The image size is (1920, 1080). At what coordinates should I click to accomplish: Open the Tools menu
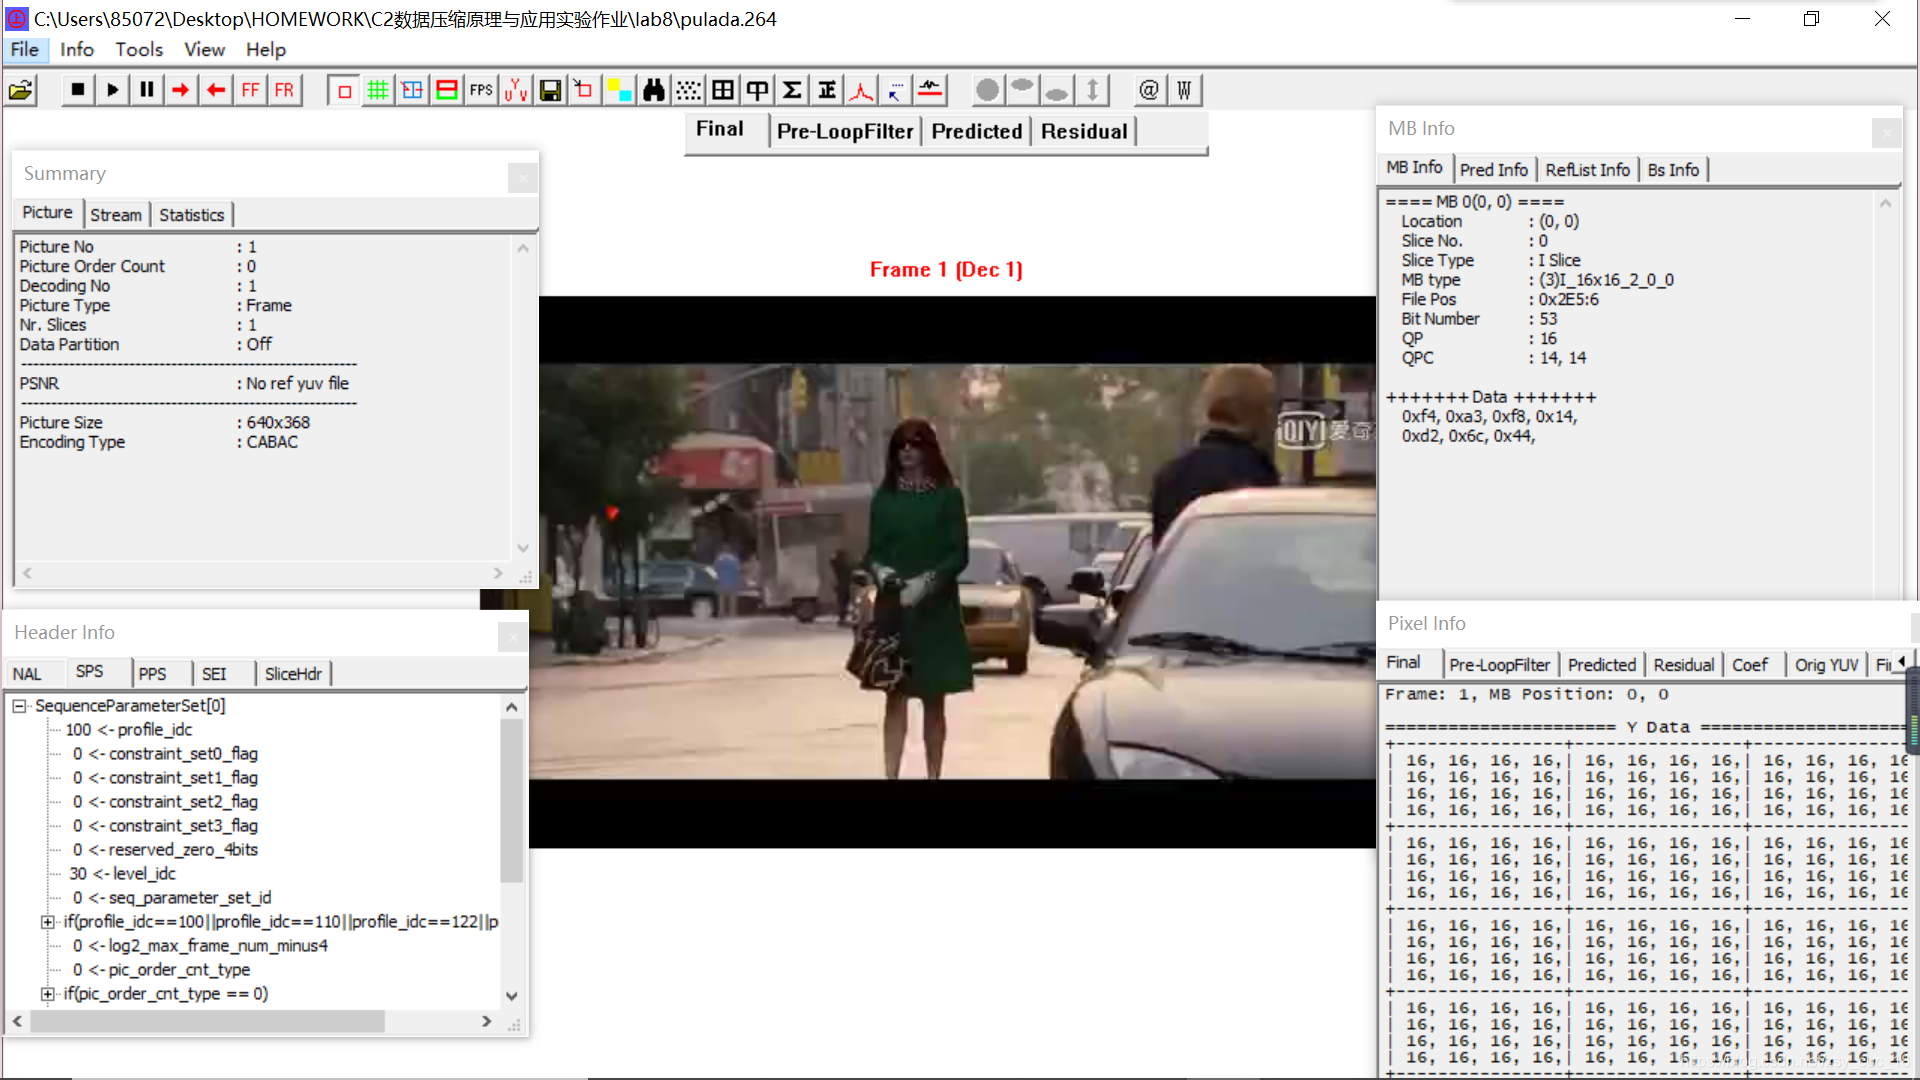139,49
